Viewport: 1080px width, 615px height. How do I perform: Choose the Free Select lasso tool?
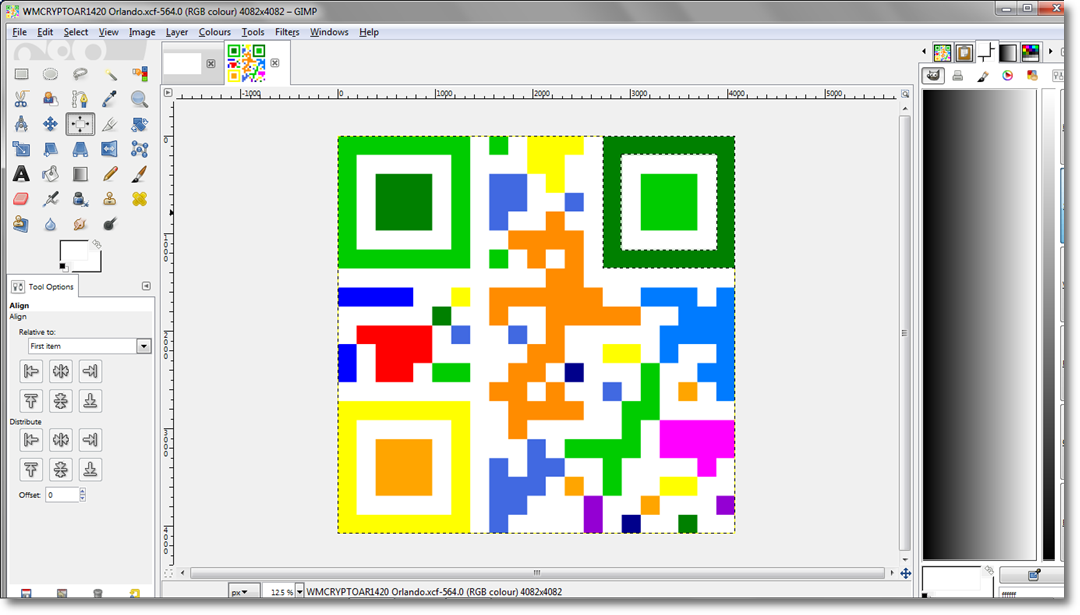click(x=80, y=74)
